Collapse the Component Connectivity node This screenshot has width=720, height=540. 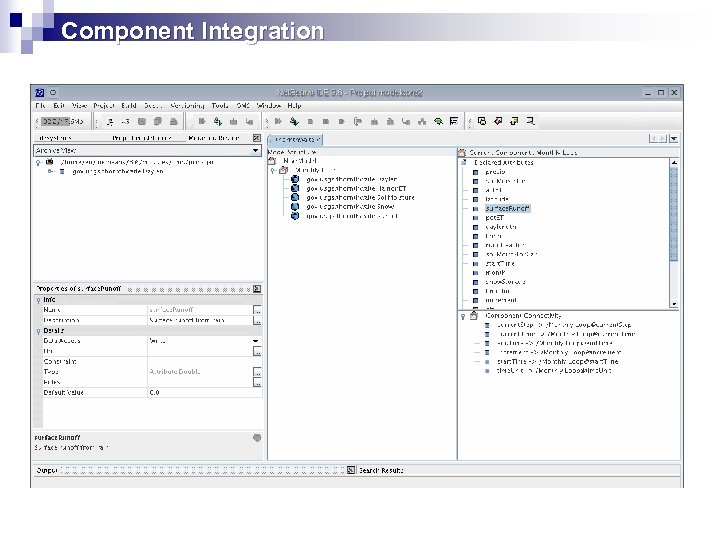(x=463, y=316)
